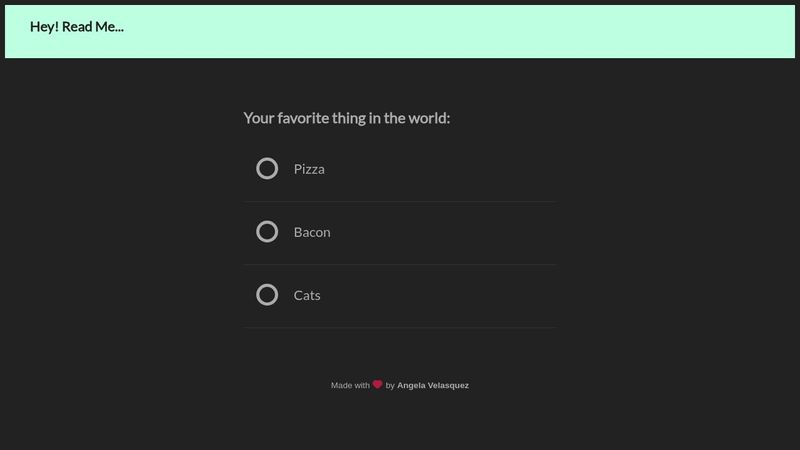Click the divider line beneath Bacon option
The image size is (800, 450).
click(x=400, y=264)
